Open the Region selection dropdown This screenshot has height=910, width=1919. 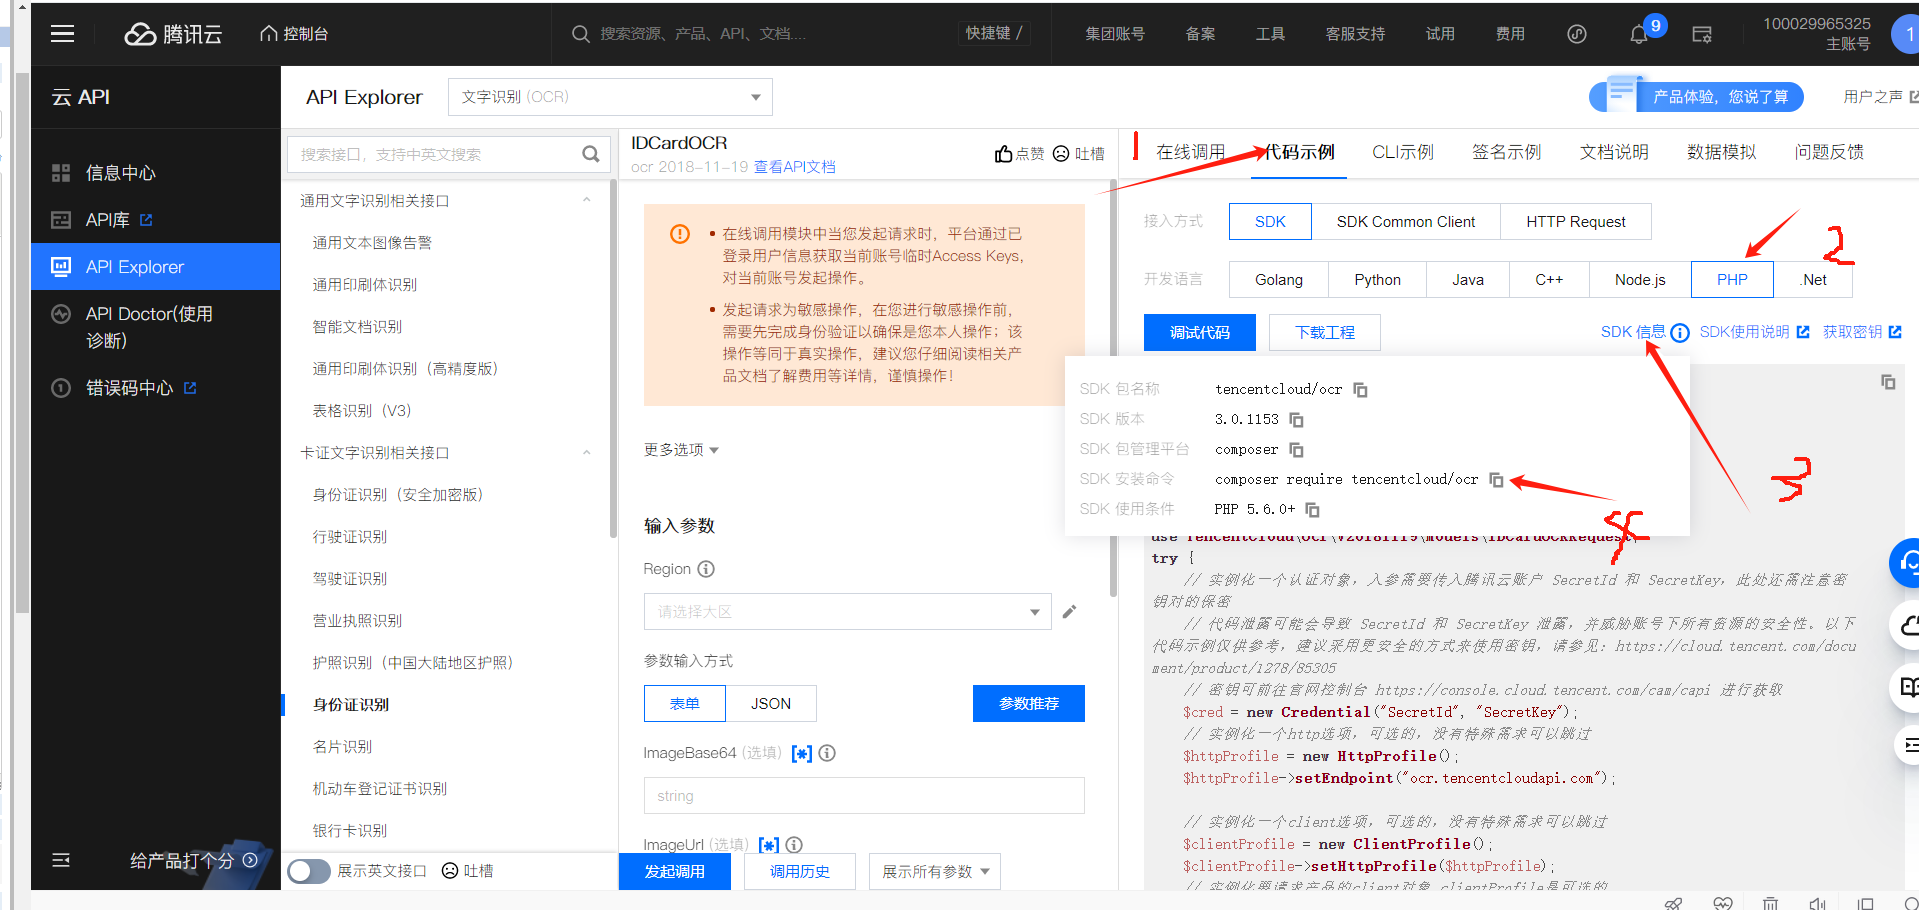(x=847, y=612)
